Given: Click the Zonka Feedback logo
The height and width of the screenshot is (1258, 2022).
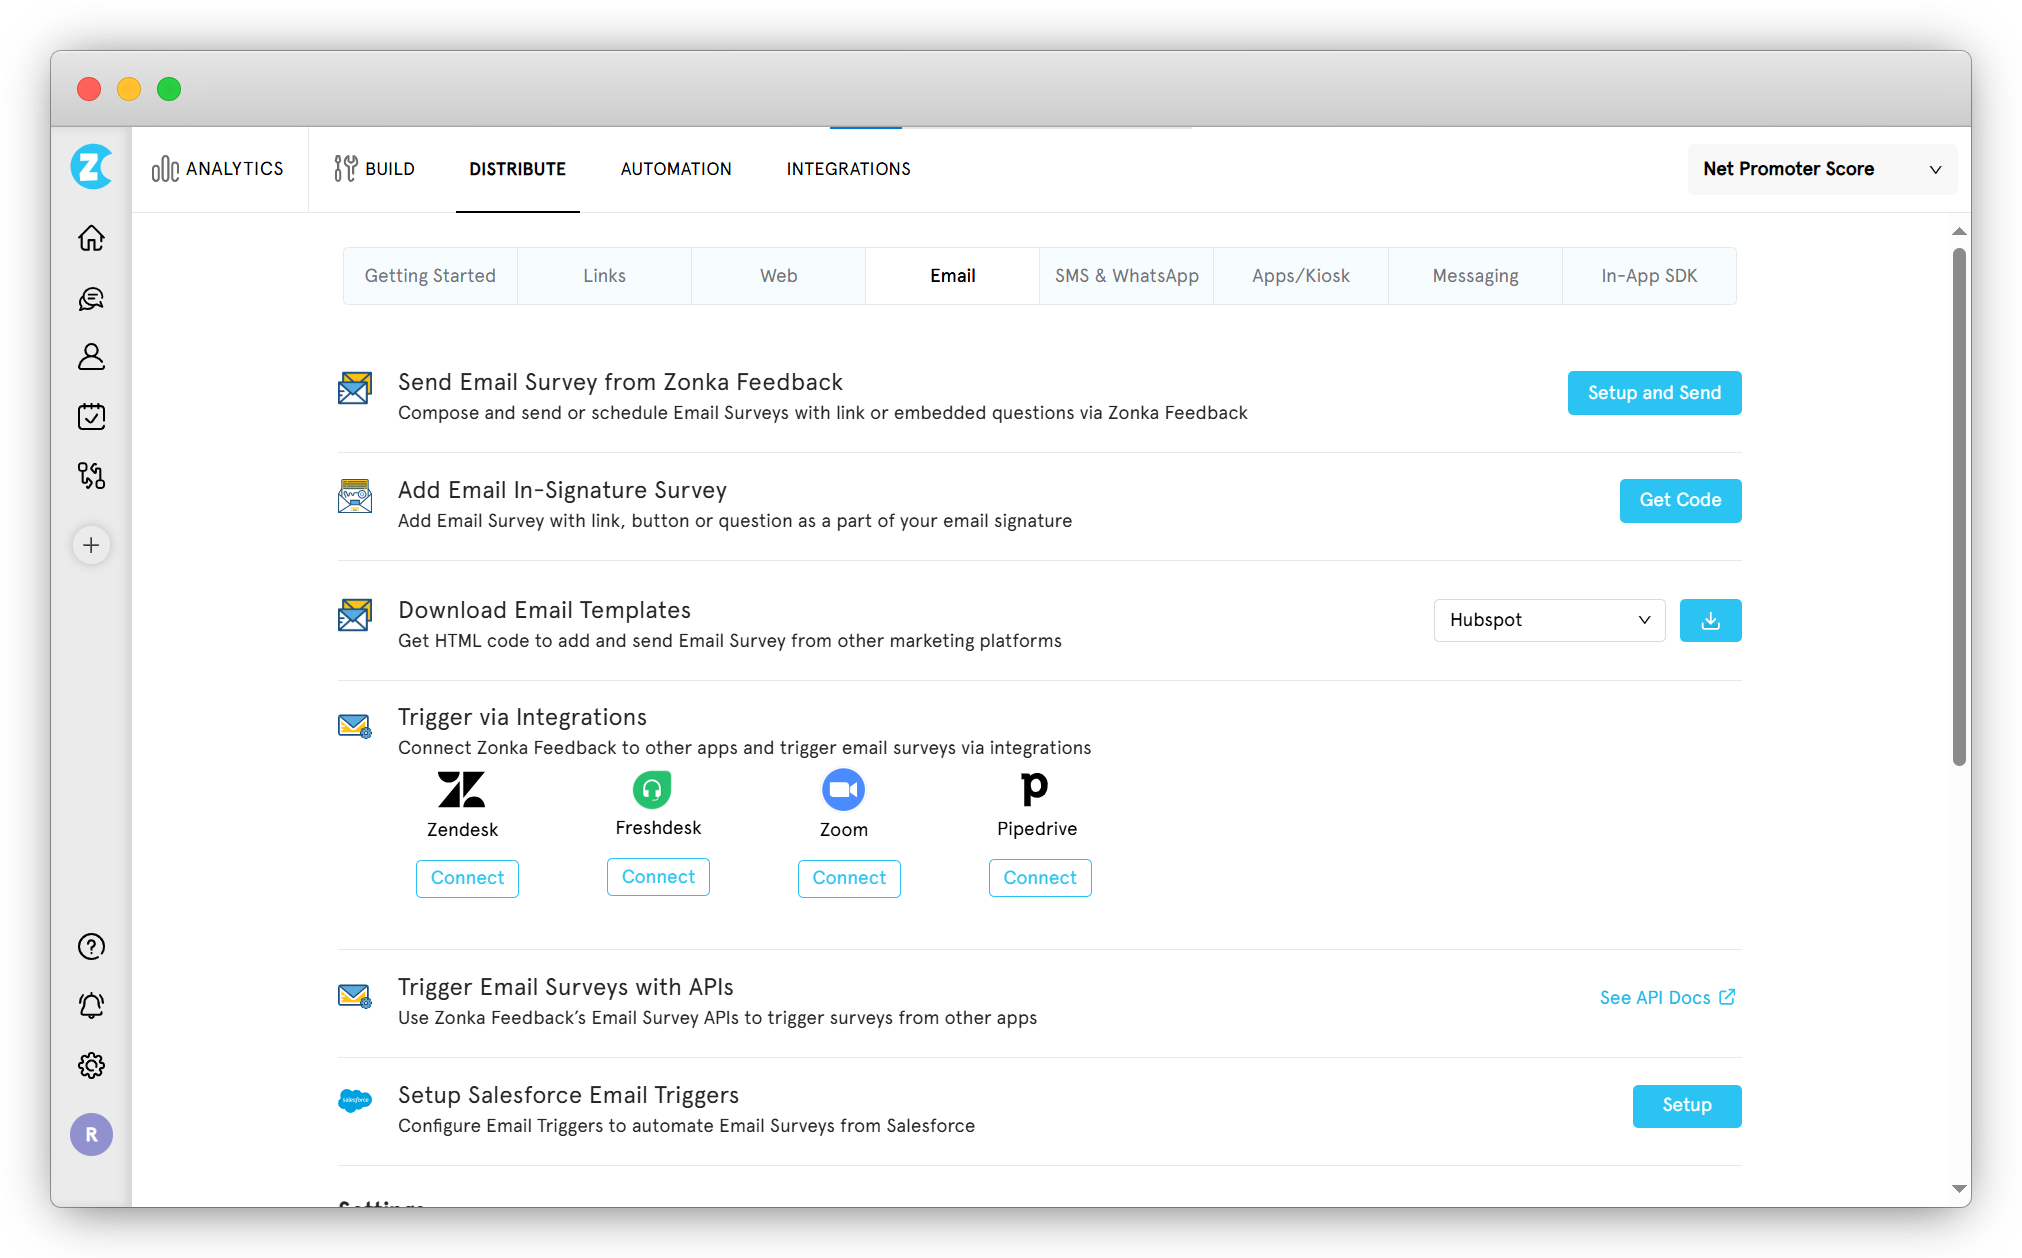Looking at the screenshot, I should (x=91, y=167).
